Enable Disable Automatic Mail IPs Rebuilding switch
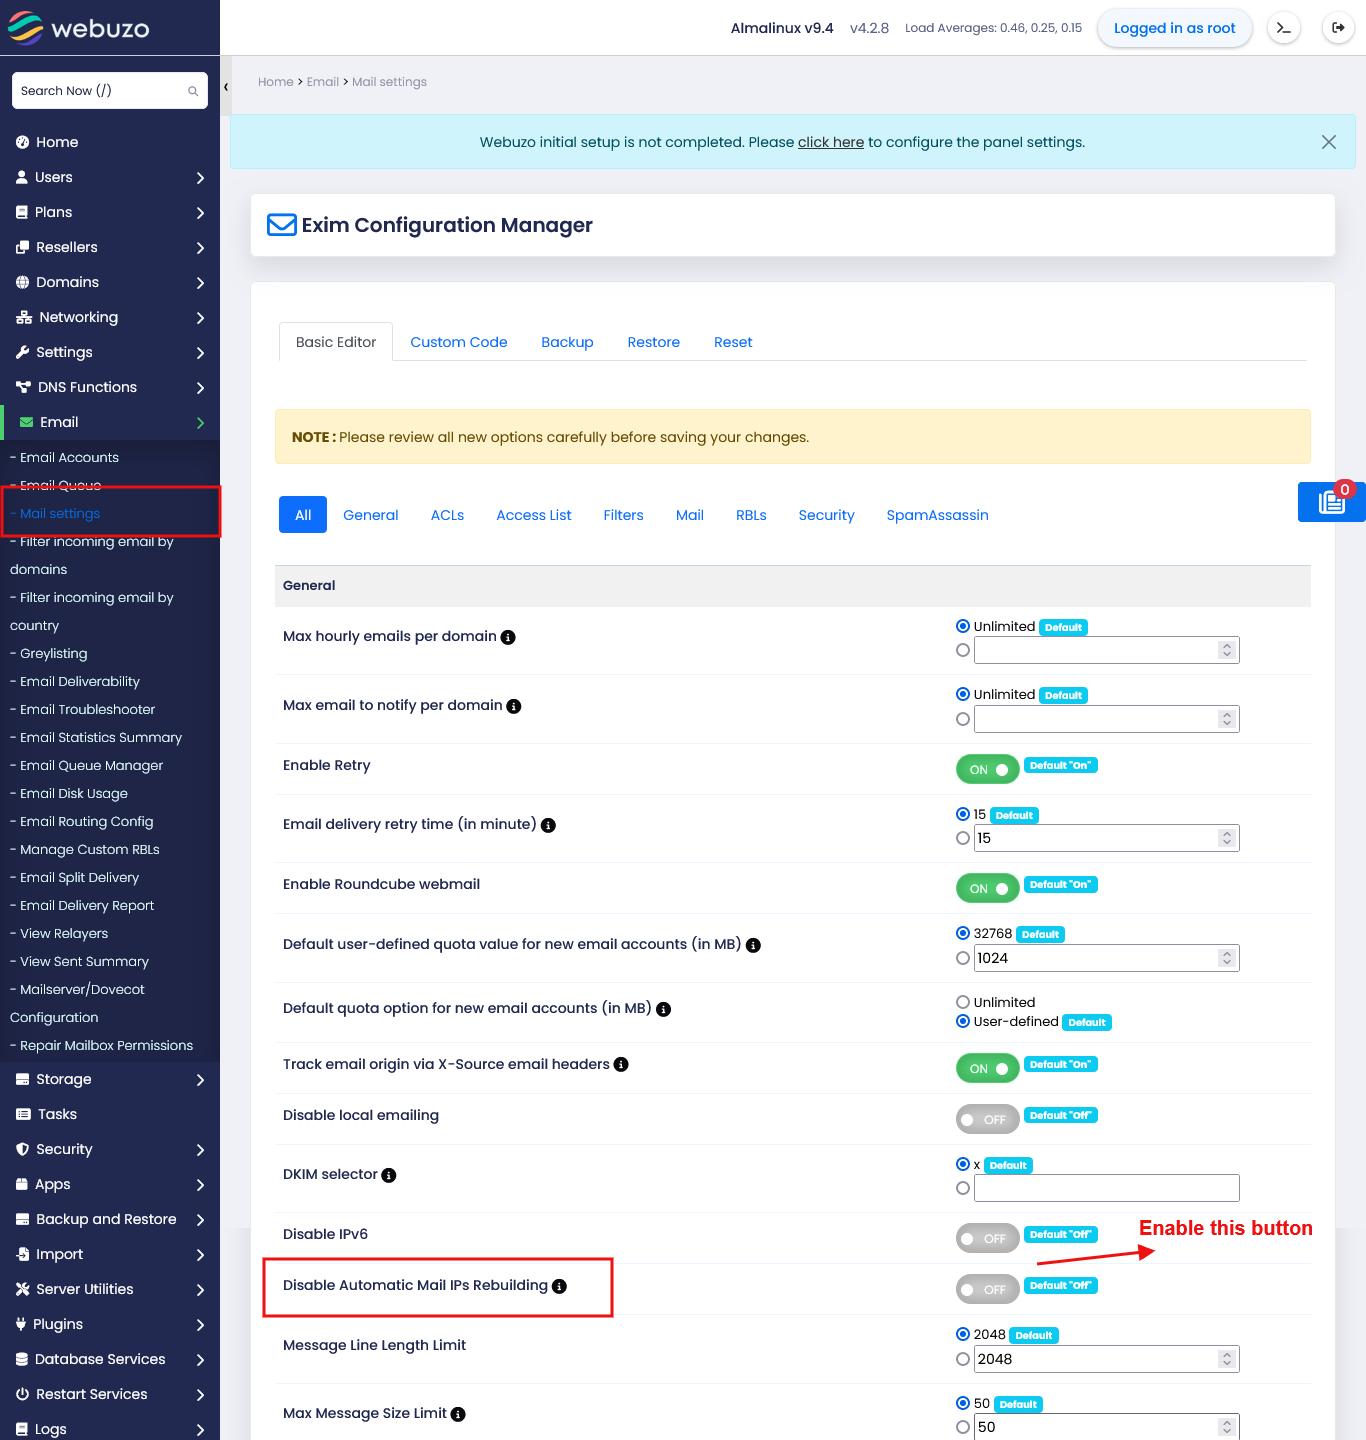Image resolution: width=1366 pixels, height=1440 pixels. click(x=987, y=1289)
